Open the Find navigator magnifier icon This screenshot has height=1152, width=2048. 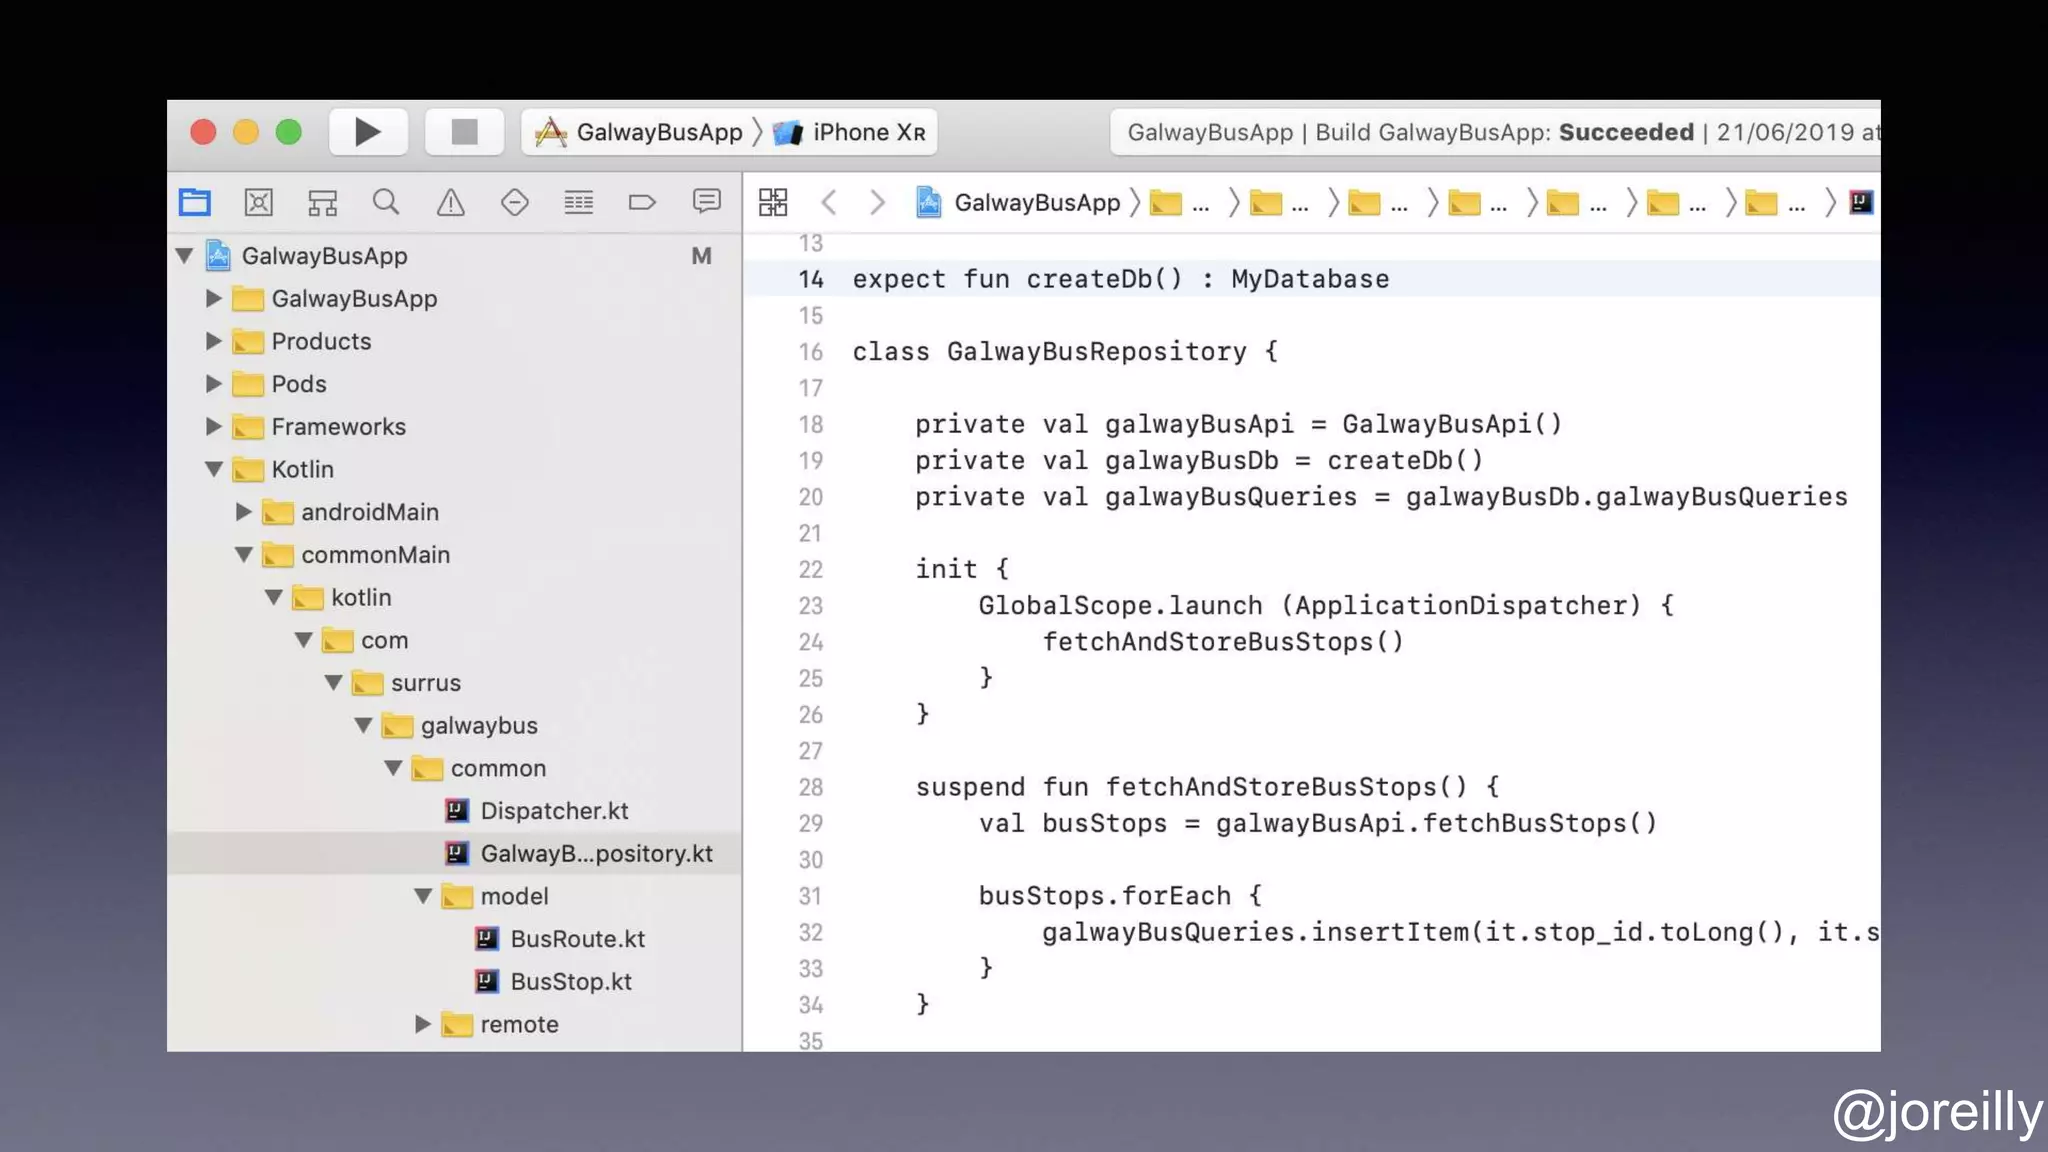[x=386, y=203]
